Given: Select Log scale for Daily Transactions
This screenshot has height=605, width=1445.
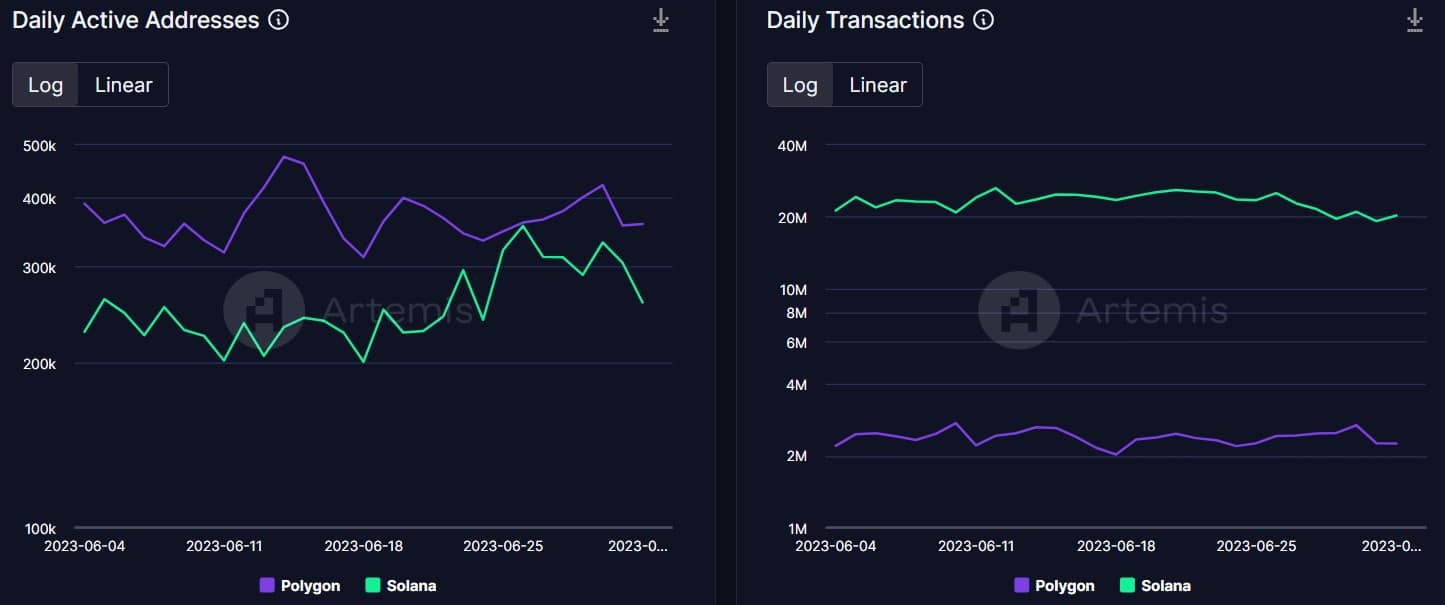Looking at the screenshot, I should pyautogui.click(x=800, y=85).
